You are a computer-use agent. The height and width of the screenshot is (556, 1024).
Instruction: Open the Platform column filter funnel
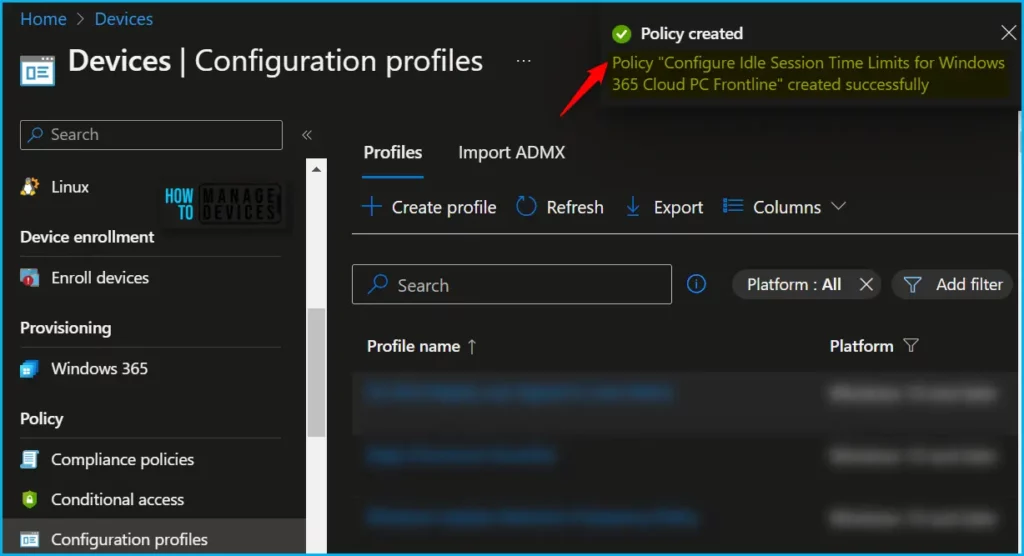[911, 346]
